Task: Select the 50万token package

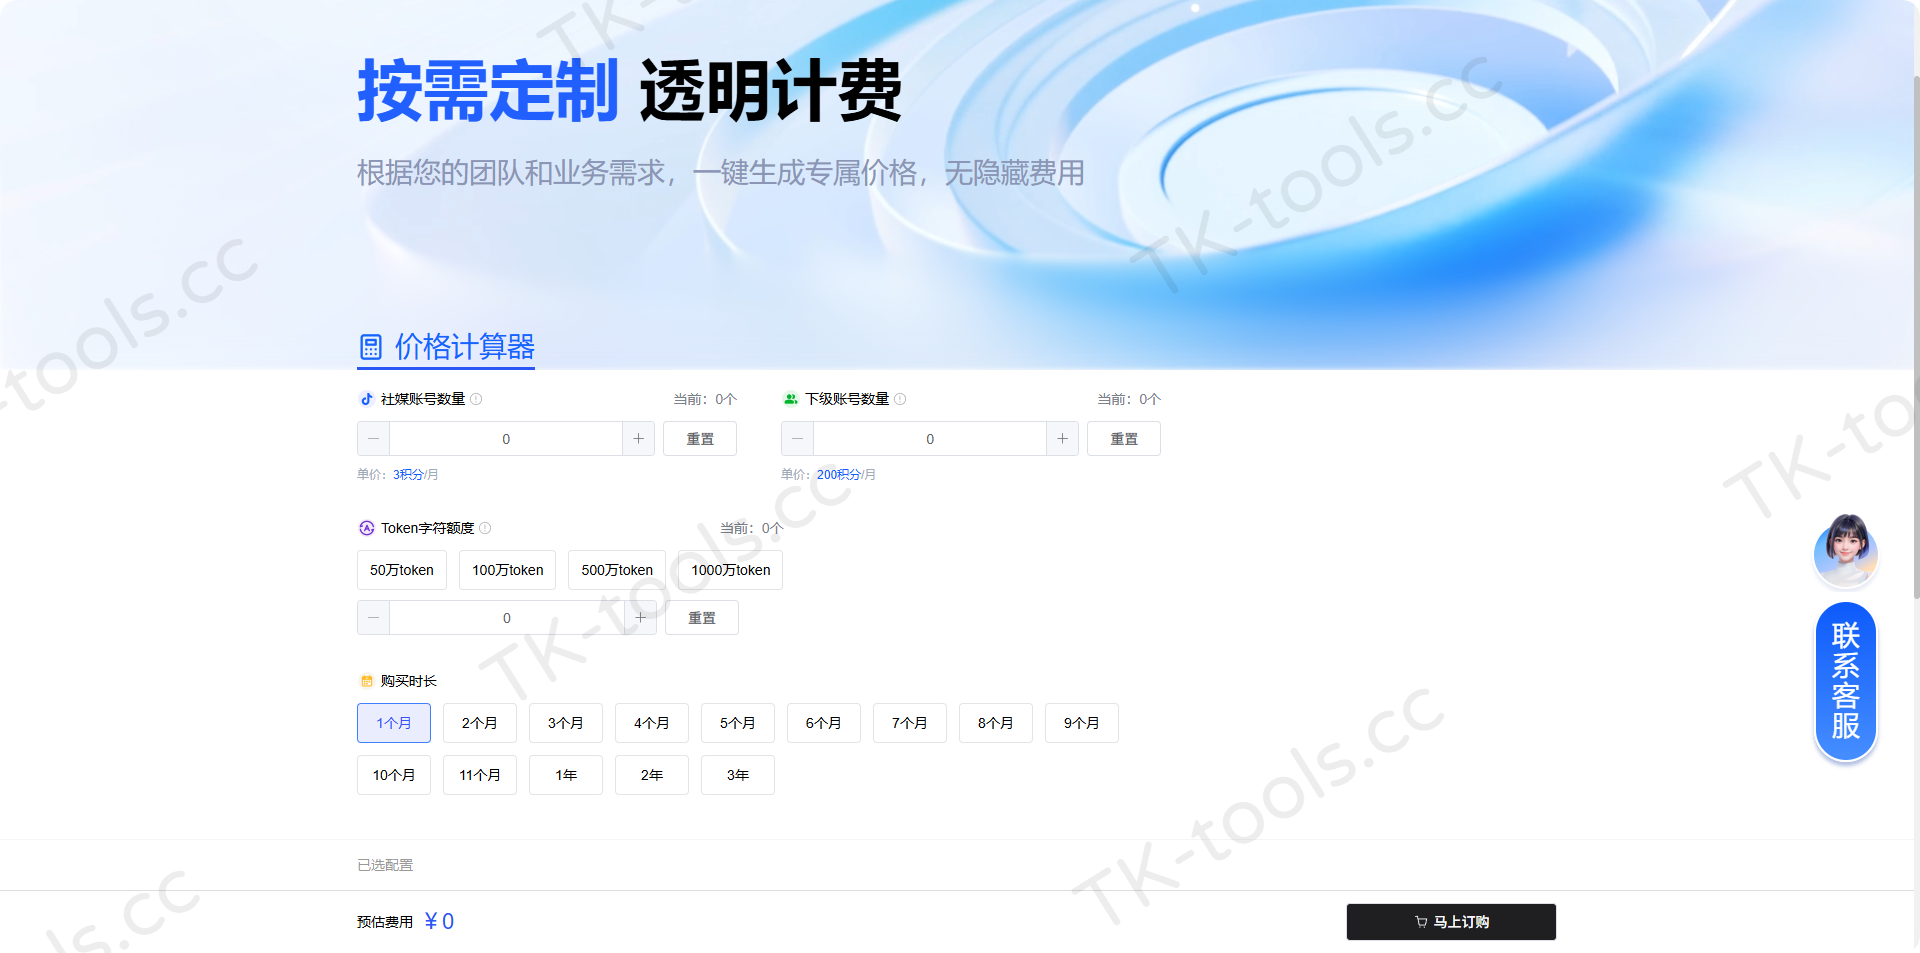Action: 402,570
